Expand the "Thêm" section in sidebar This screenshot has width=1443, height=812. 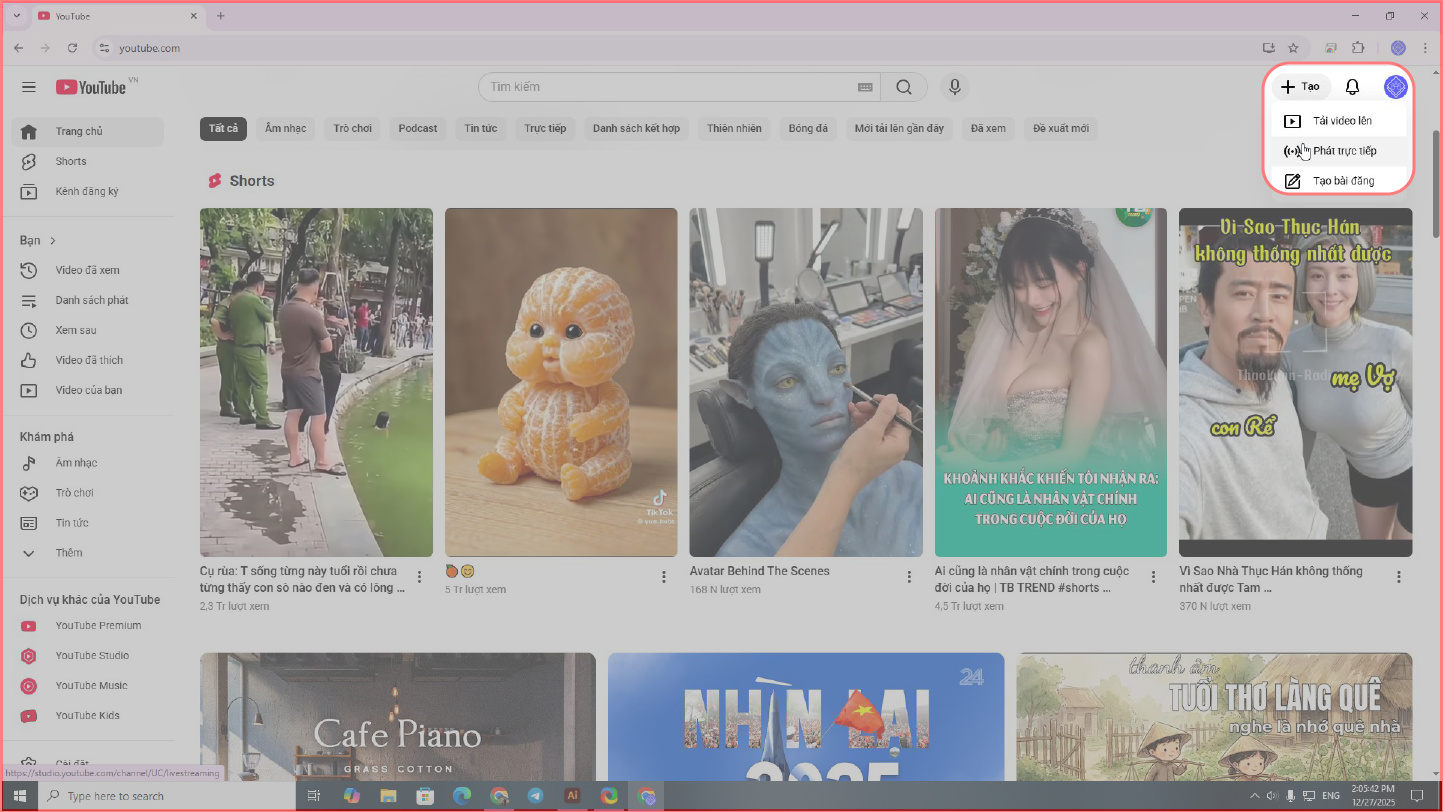pos(68,553)
